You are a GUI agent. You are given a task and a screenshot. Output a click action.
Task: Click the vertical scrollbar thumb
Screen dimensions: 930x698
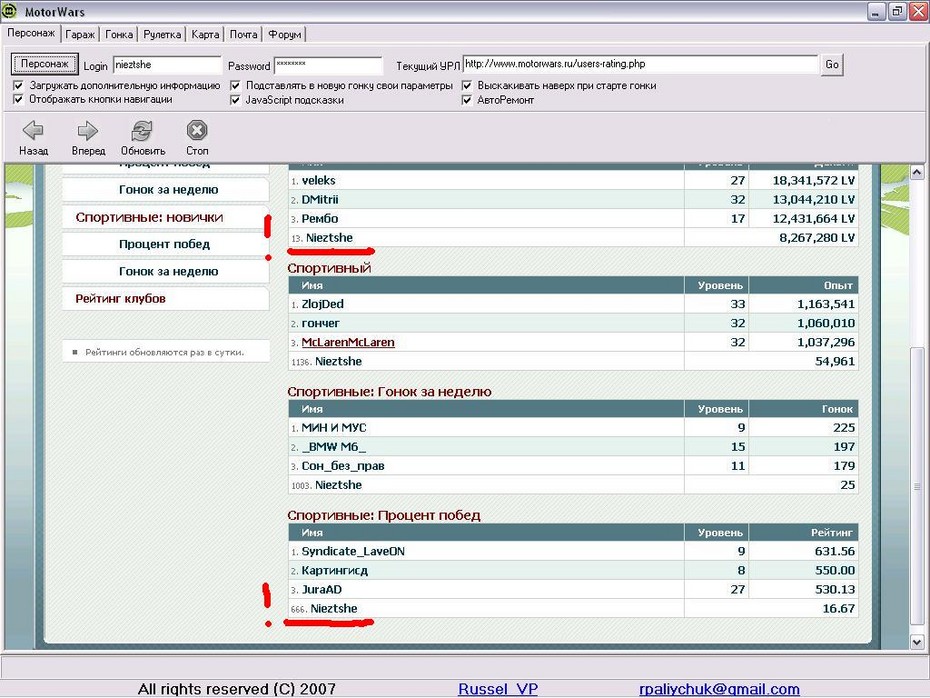(916, 486)
